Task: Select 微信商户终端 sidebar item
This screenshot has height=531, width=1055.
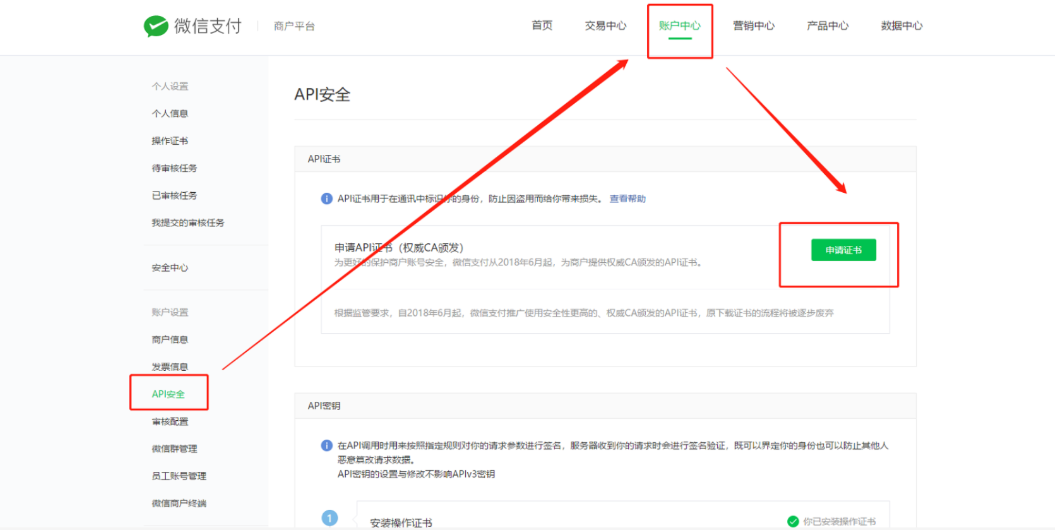Action: click(179, 503)
